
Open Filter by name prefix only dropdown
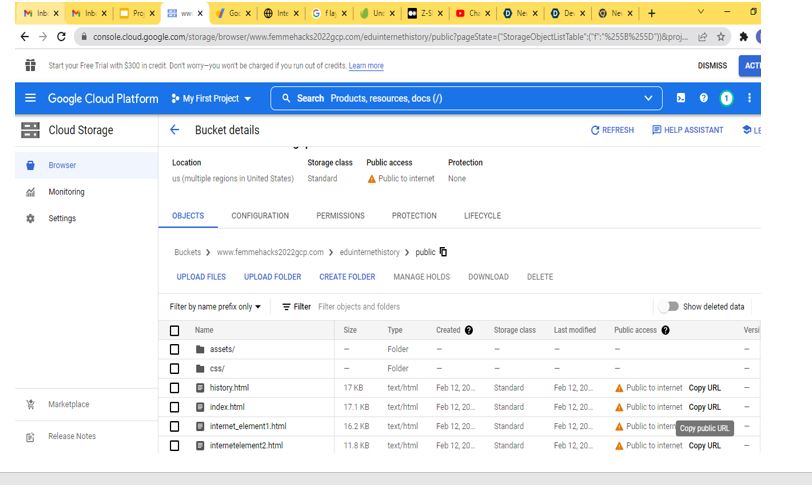click(215, 306)
